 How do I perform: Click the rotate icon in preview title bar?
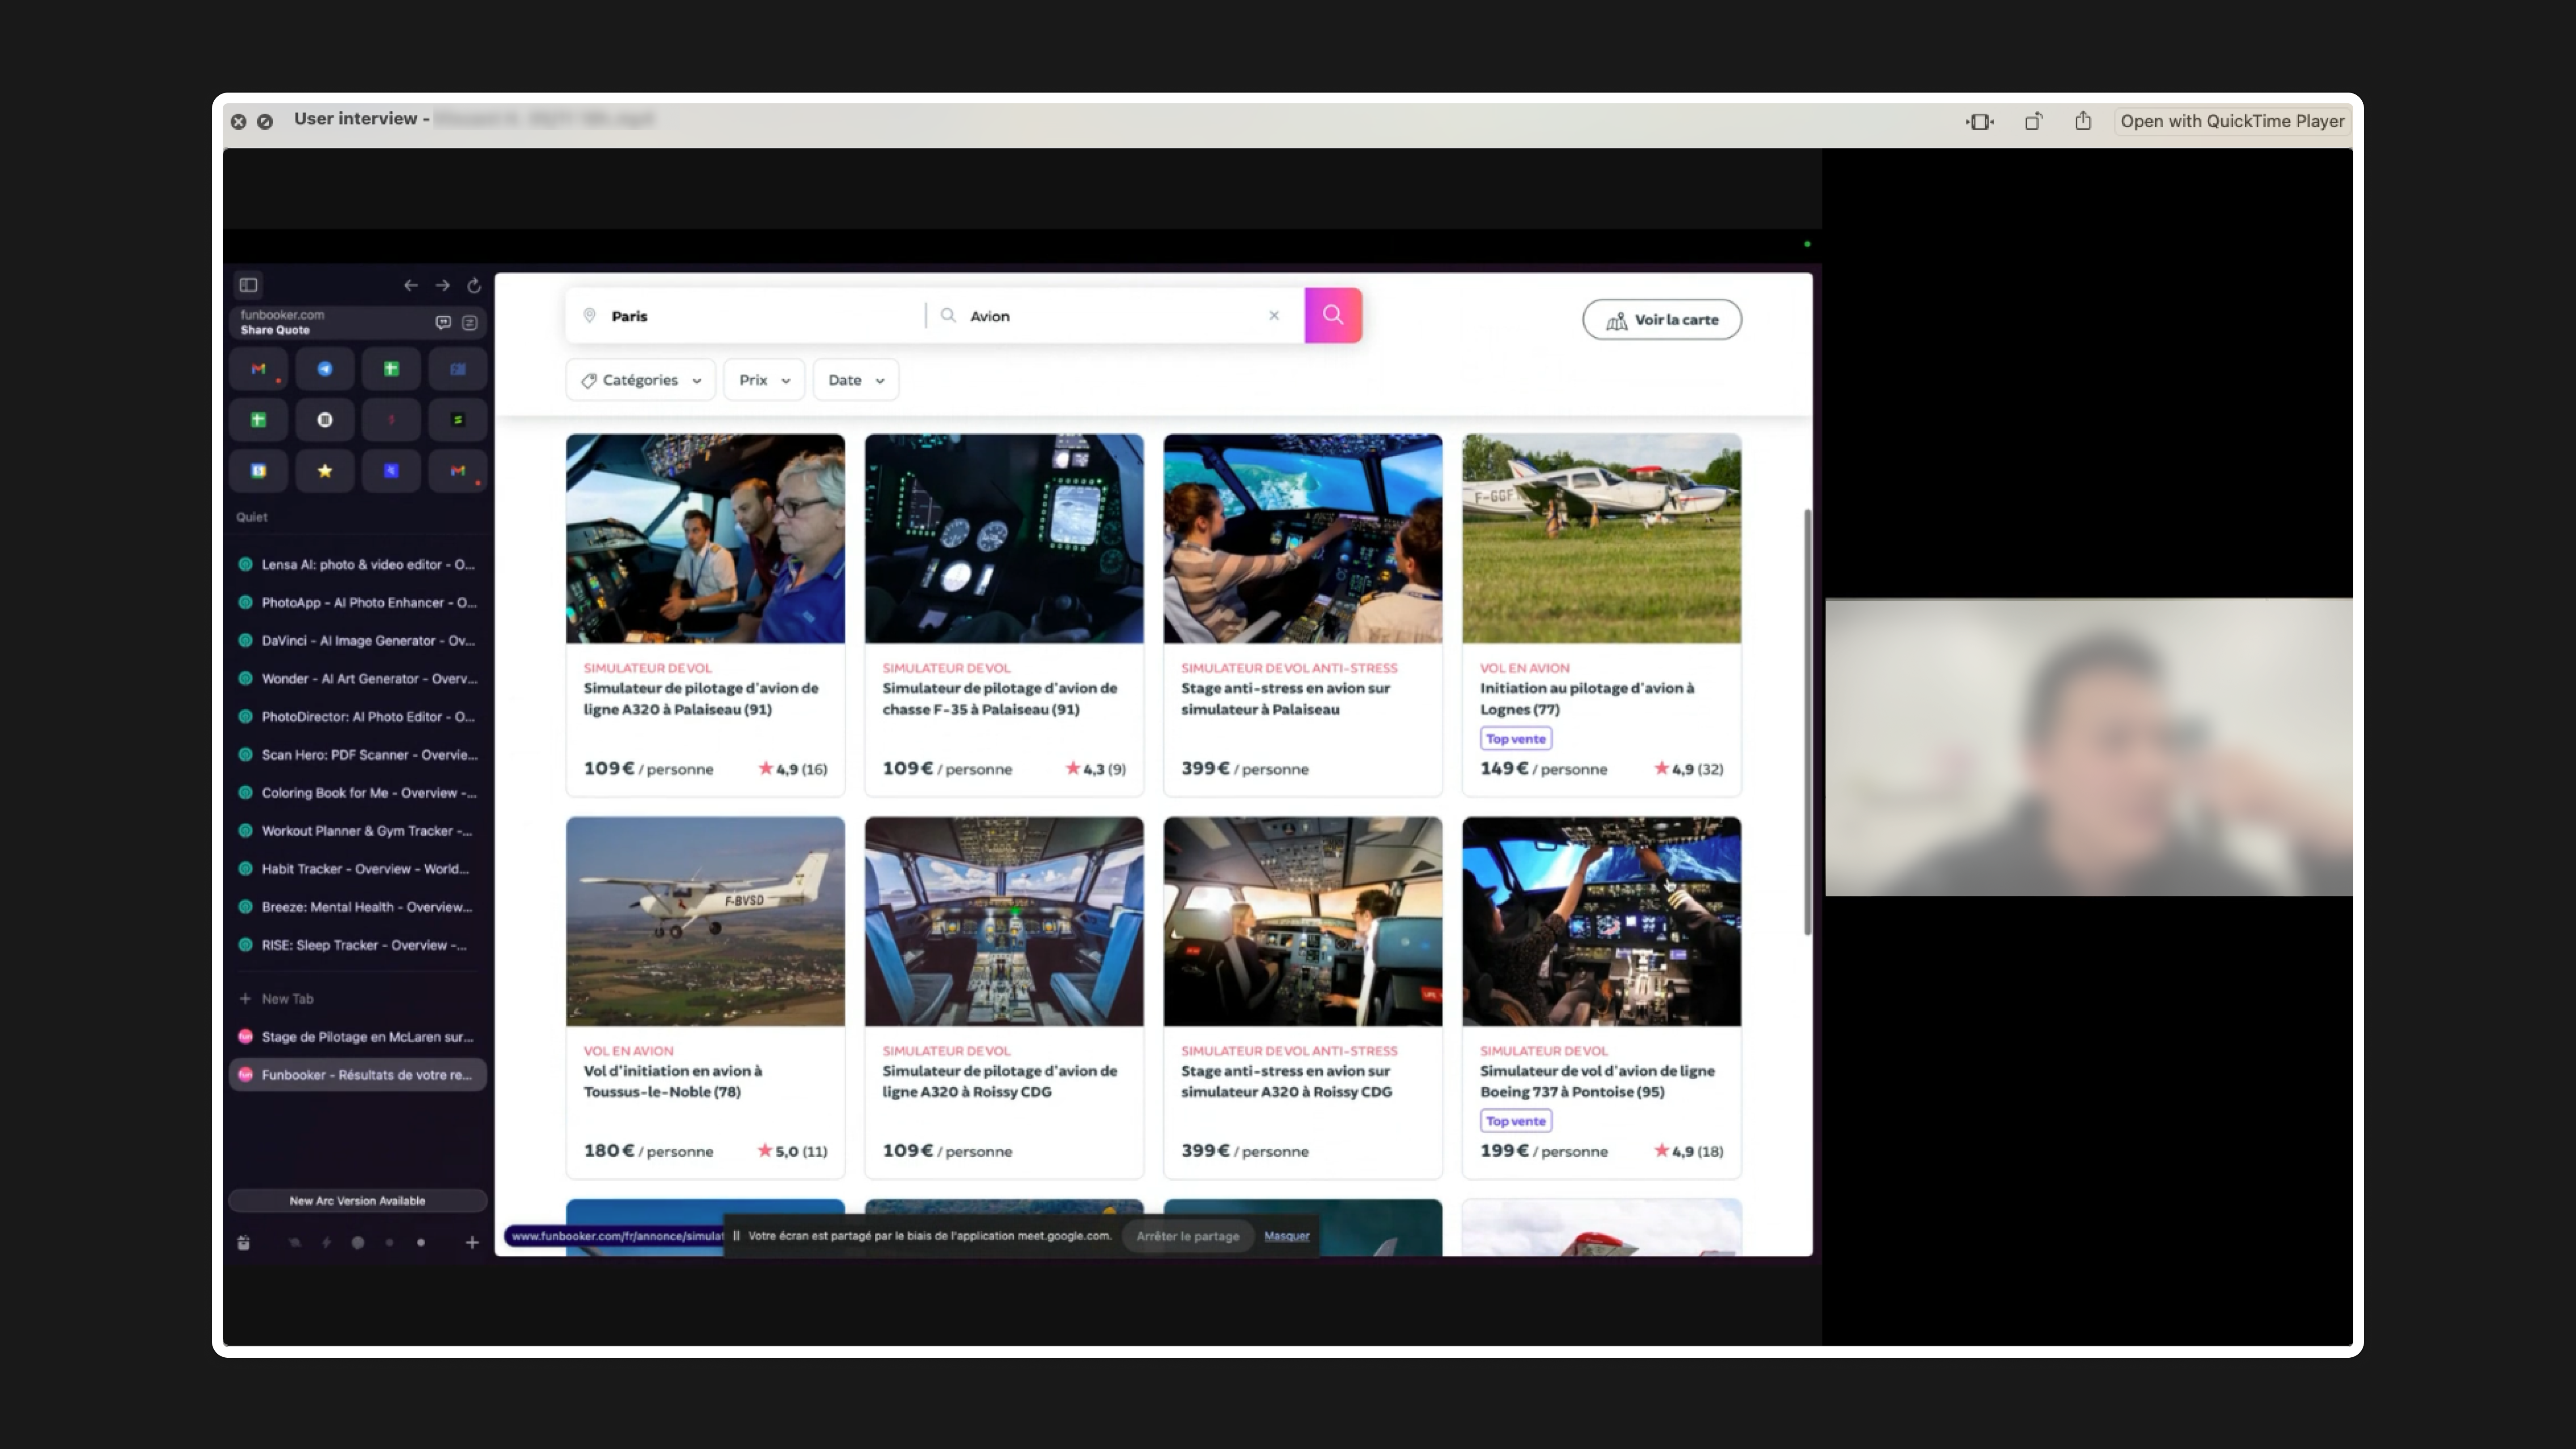(2033, 121)
